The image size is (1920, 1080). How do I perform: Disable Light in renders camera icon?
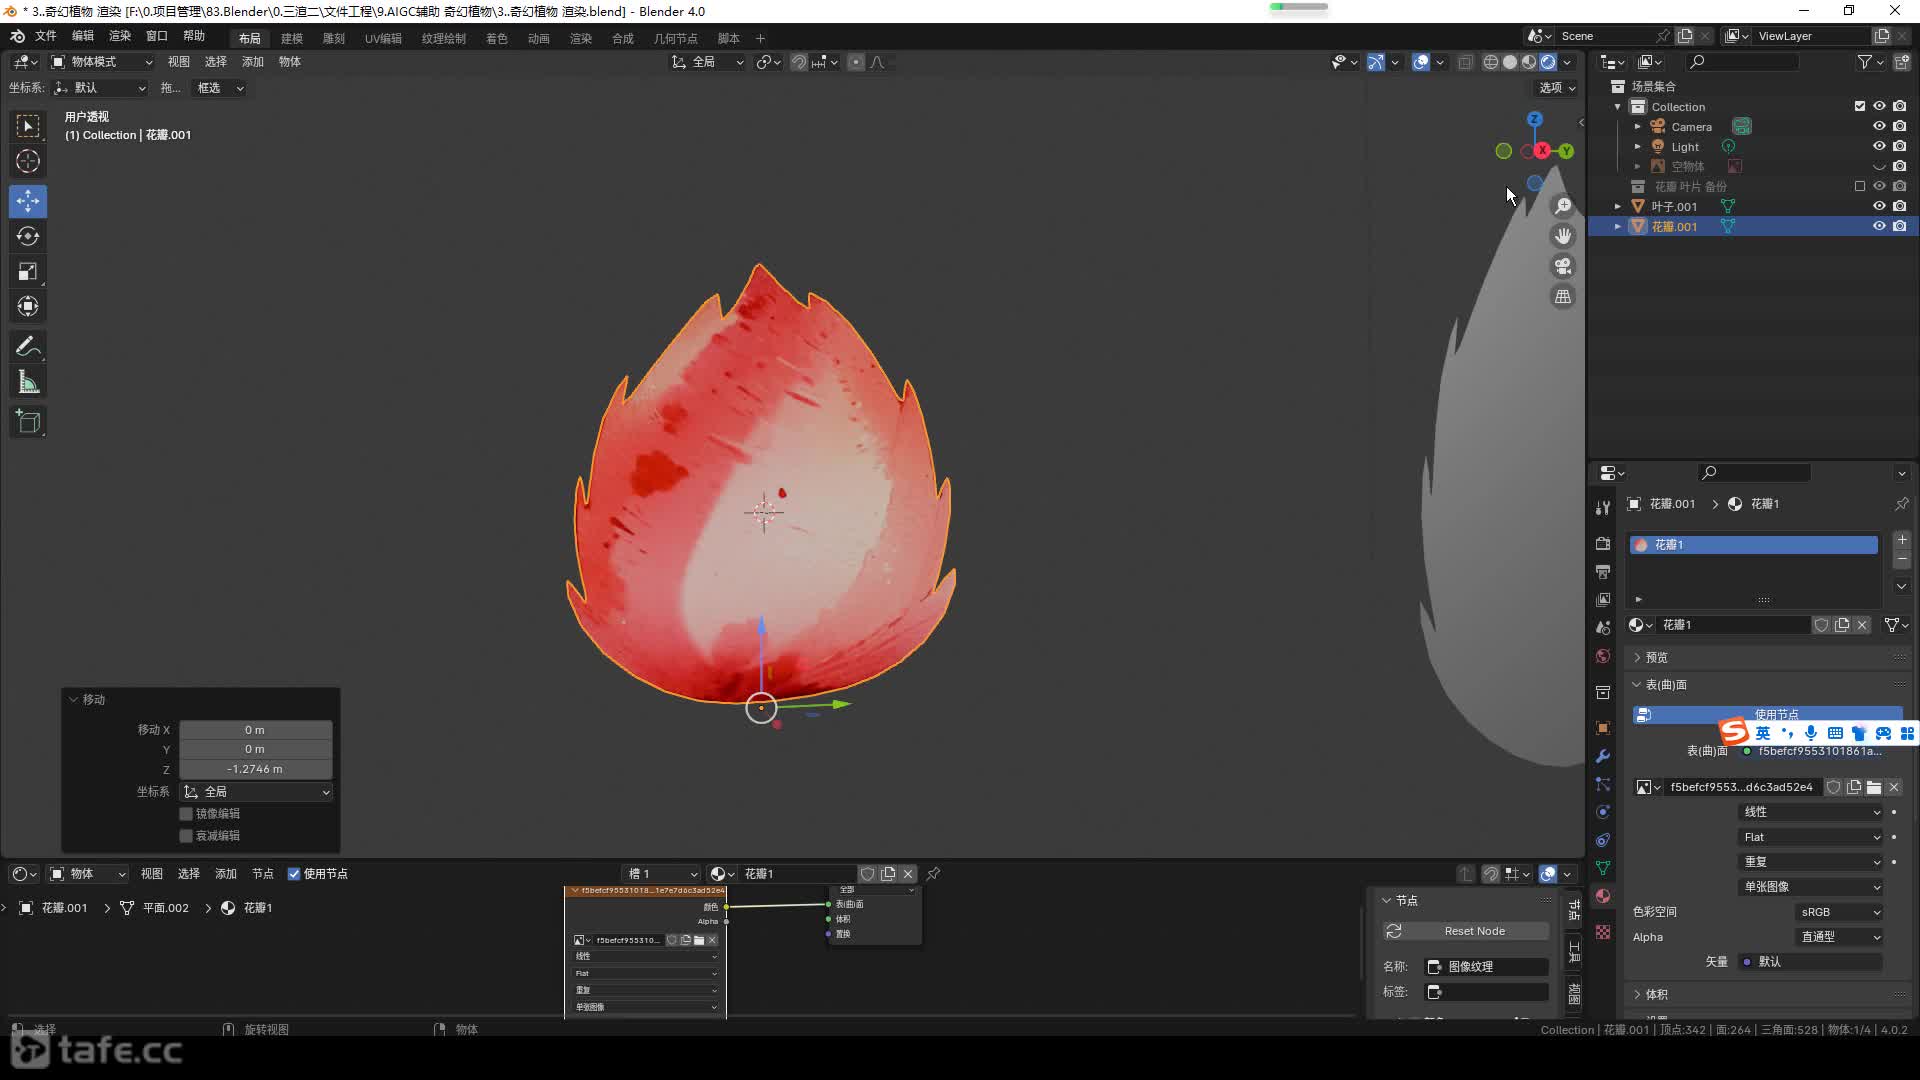click(x=1900, y=146)
